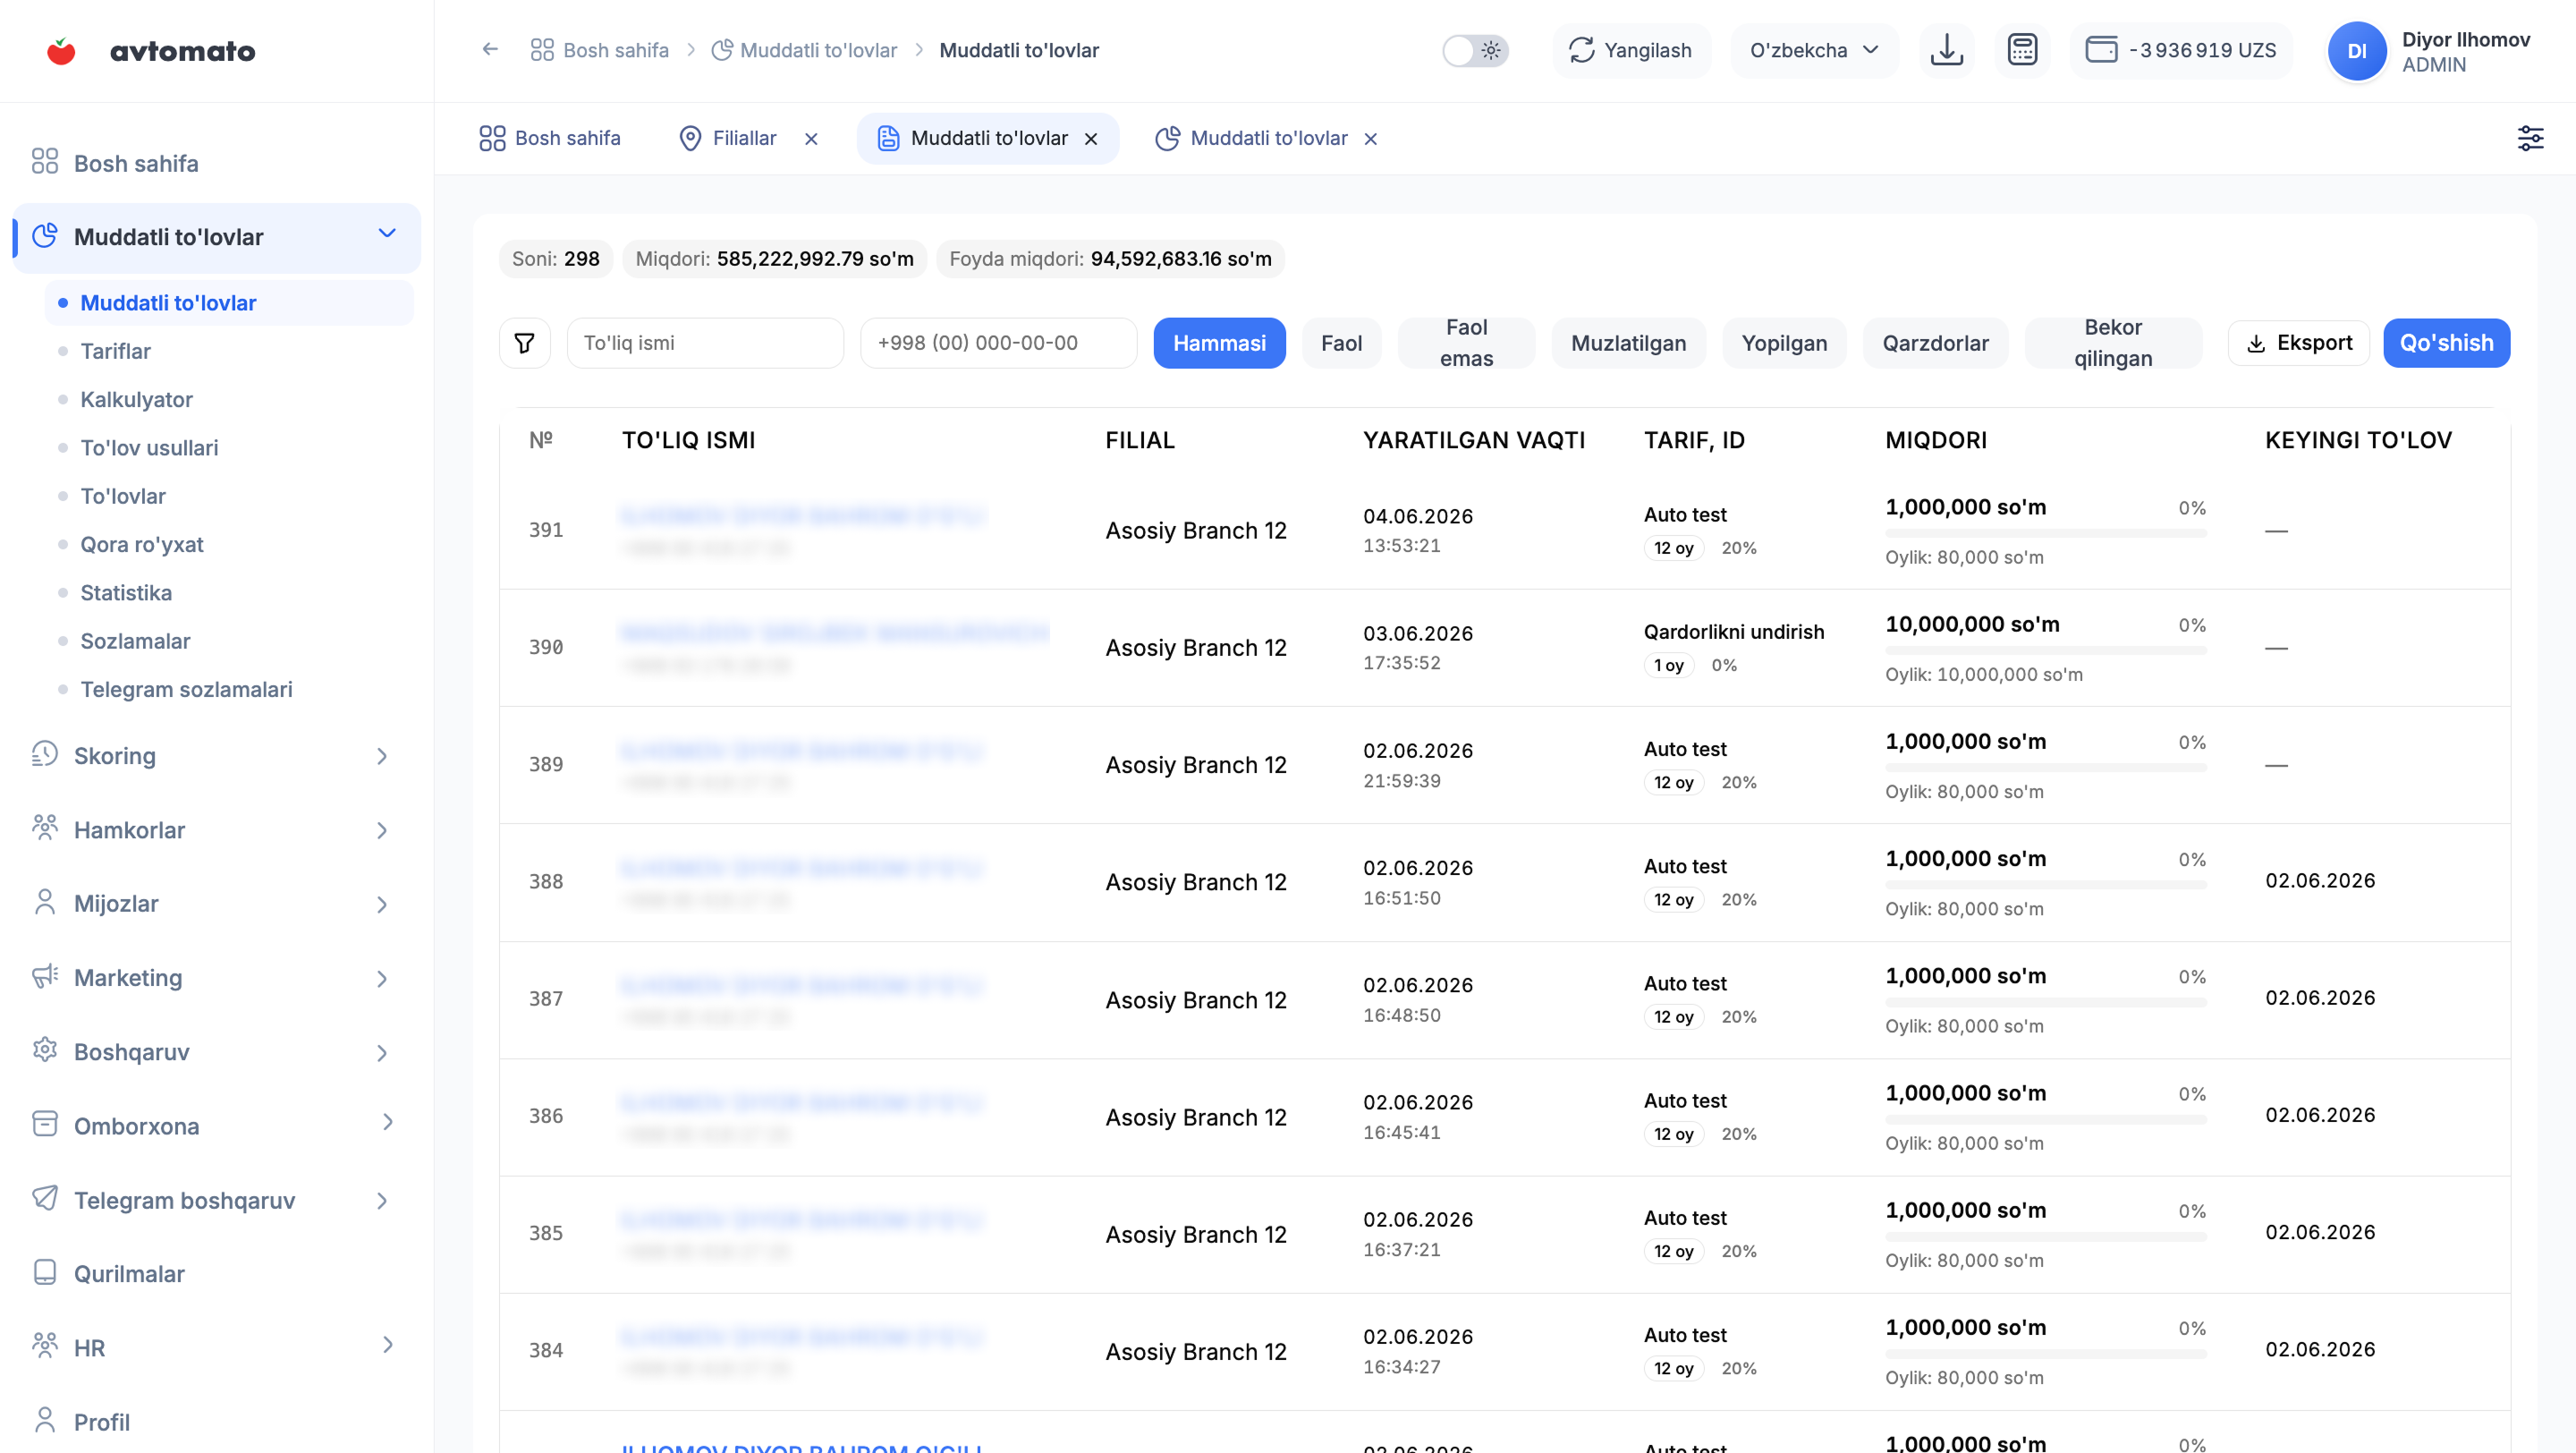Click the Boshqaruv gear icon
The image size is (2576, 1453).
click(x=45, y=1049)
